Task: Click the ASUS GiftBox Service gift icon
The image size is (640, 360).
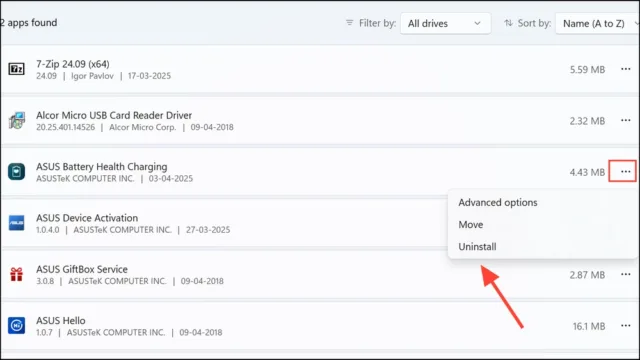Action: (x=16, y=274)
